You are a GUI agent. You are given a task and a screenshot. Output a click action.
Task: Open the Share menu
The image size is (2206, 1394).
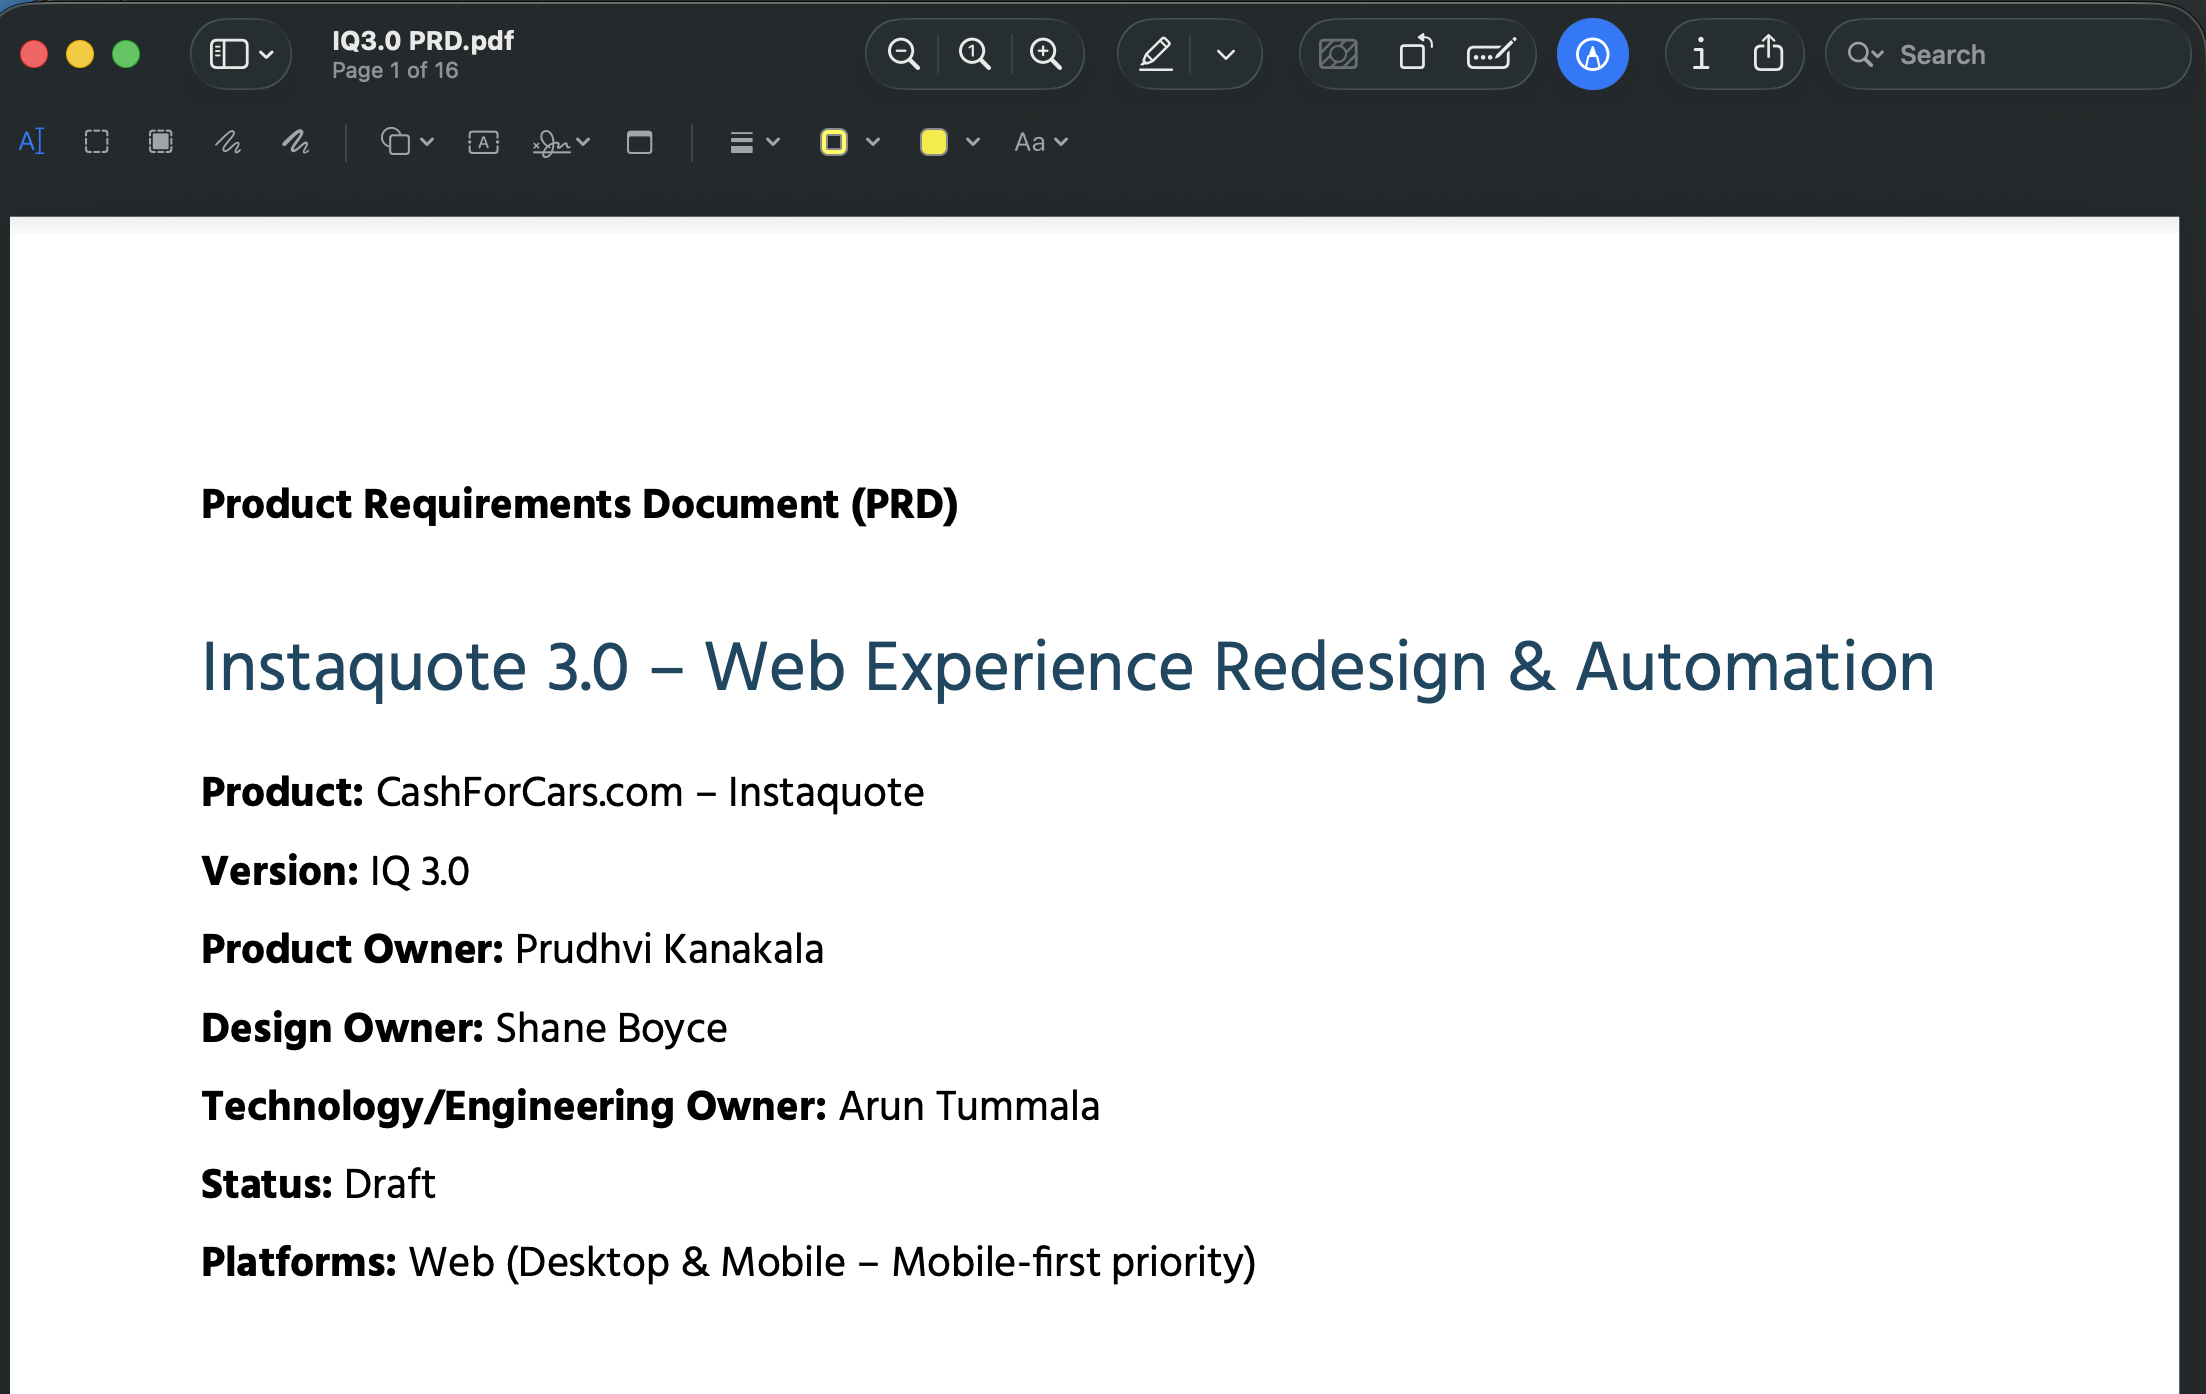click(x=1768, y=54)
